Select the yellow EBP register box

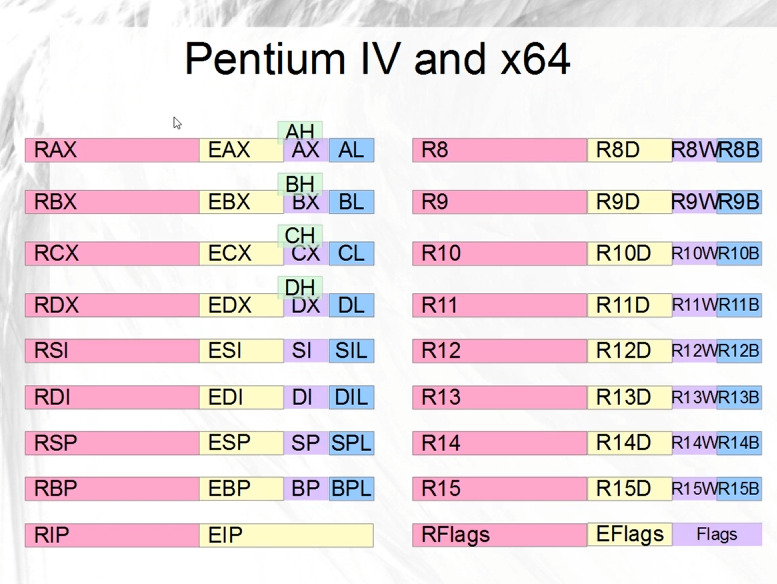point(240,489)
